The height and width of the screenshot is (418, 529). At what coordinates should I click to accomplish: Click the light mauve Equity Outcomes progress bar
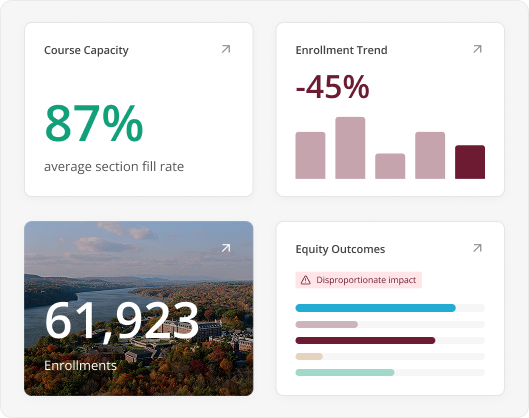click(x=327, y=324)
